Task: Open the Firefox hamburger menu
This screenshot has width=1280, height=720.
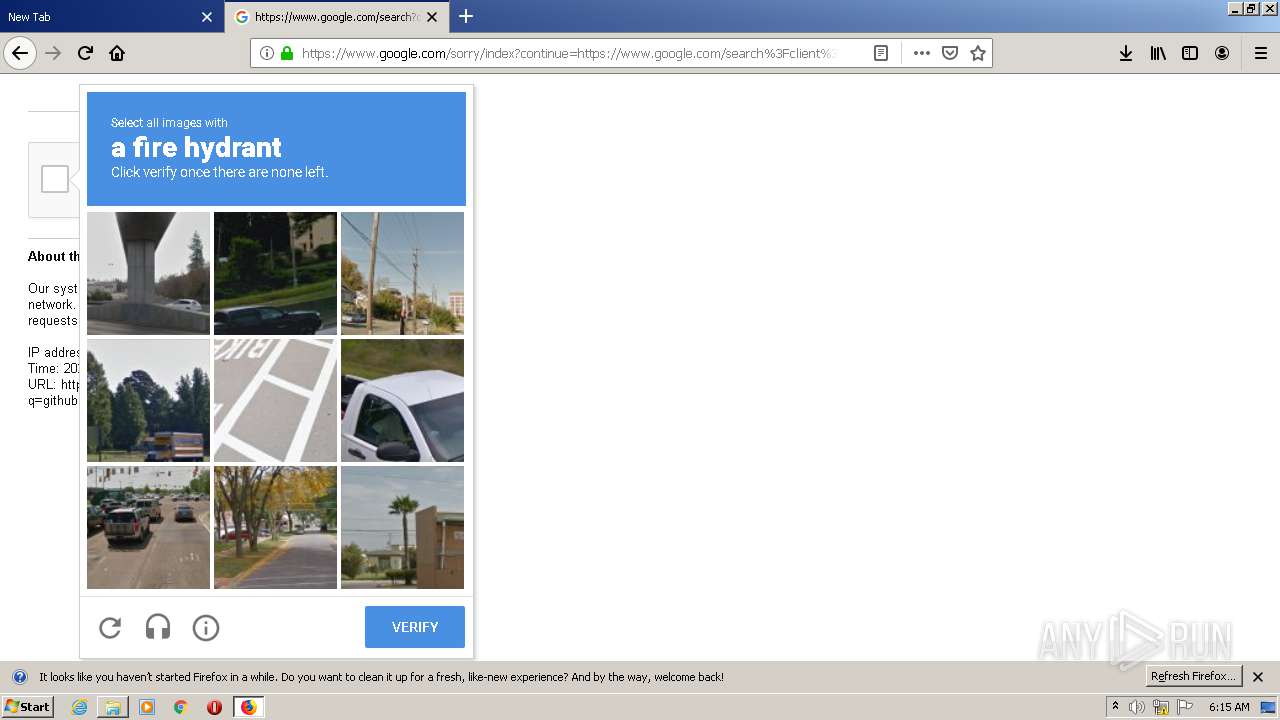Action: pyautogui.click(x=1261, y=53)
